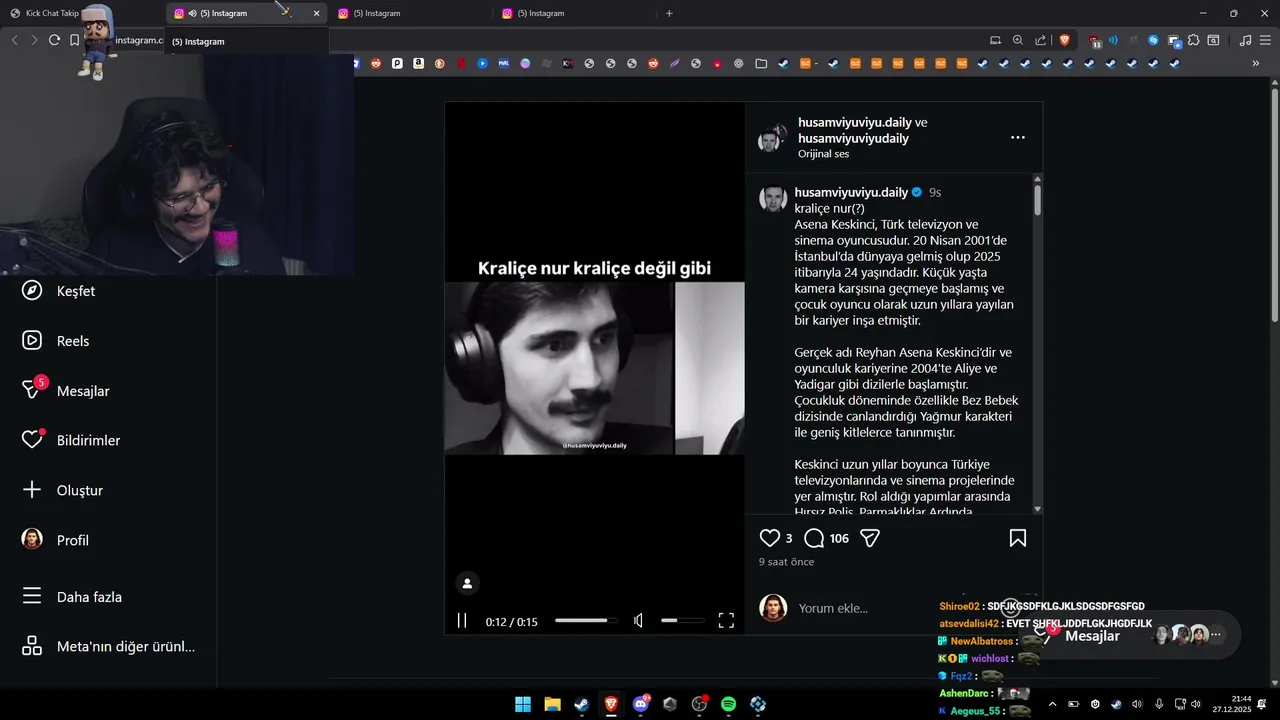Open File Explorer from the taskbar
1280x720 pixels.
tap(552, 704)
